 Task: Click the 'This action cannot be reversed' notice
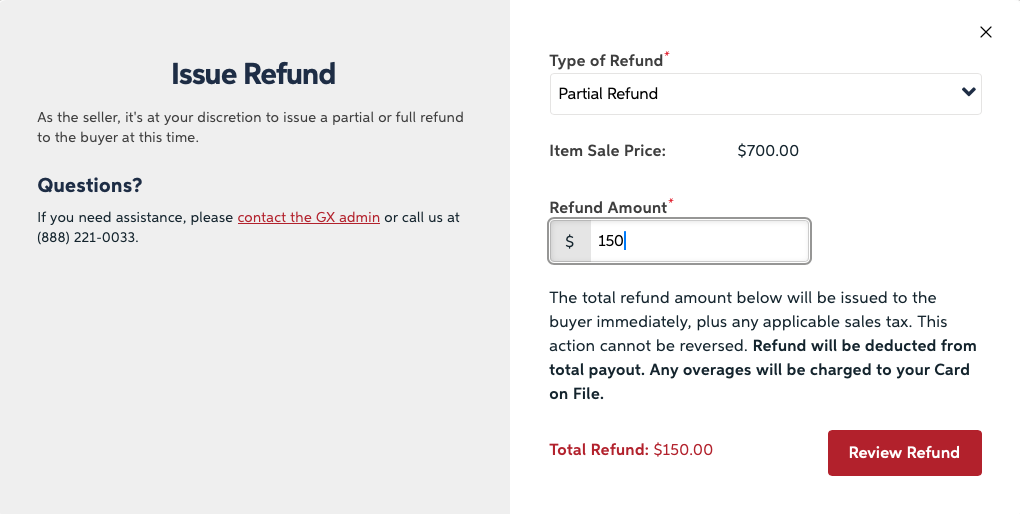(648, 346)
